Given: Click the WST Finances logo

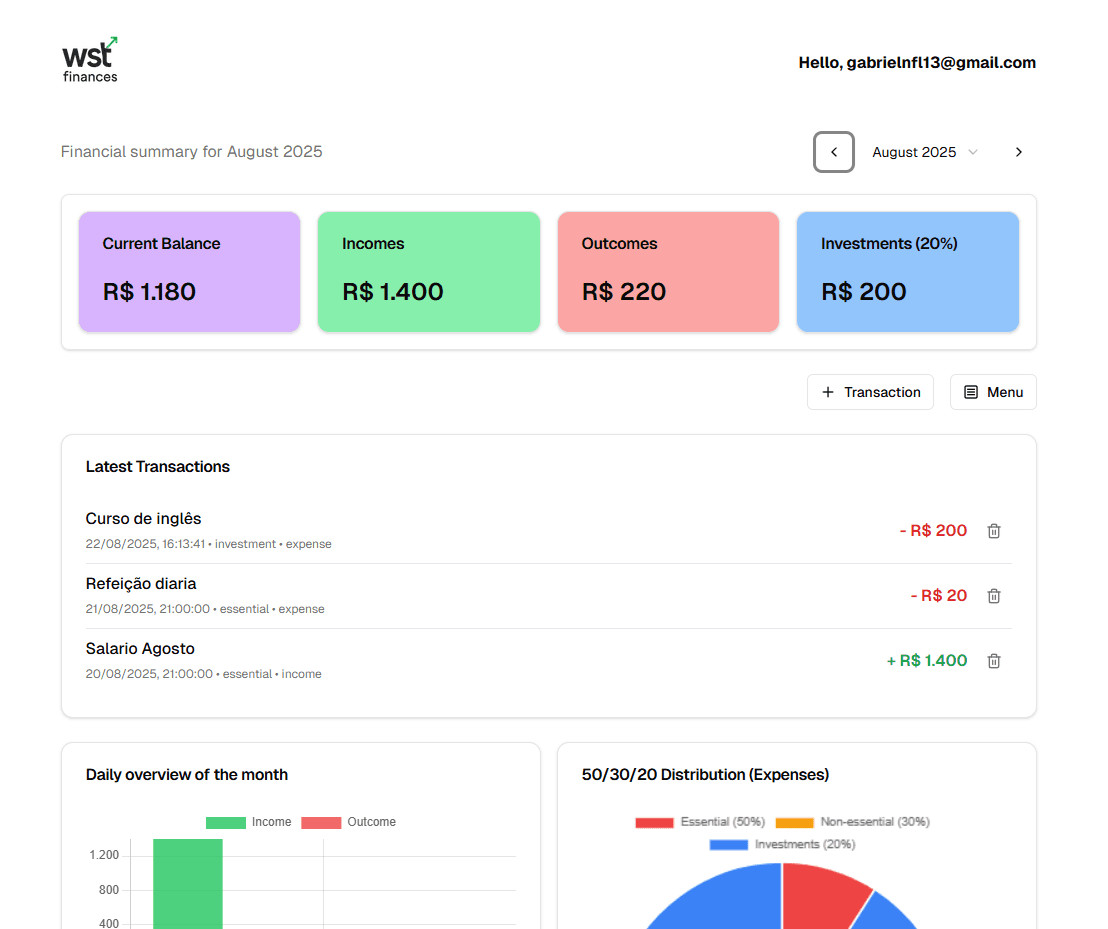Looking at the screenshot, I should point(90,61).
